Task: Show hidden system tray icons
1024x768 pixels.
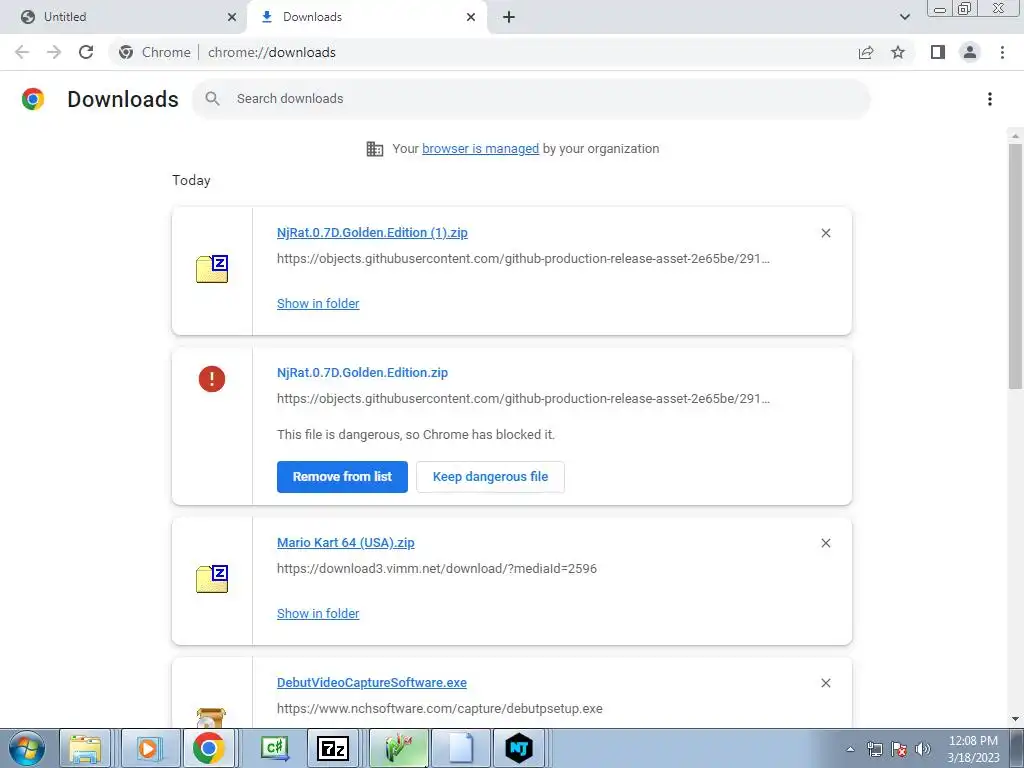Action: [x=850, y=750]
